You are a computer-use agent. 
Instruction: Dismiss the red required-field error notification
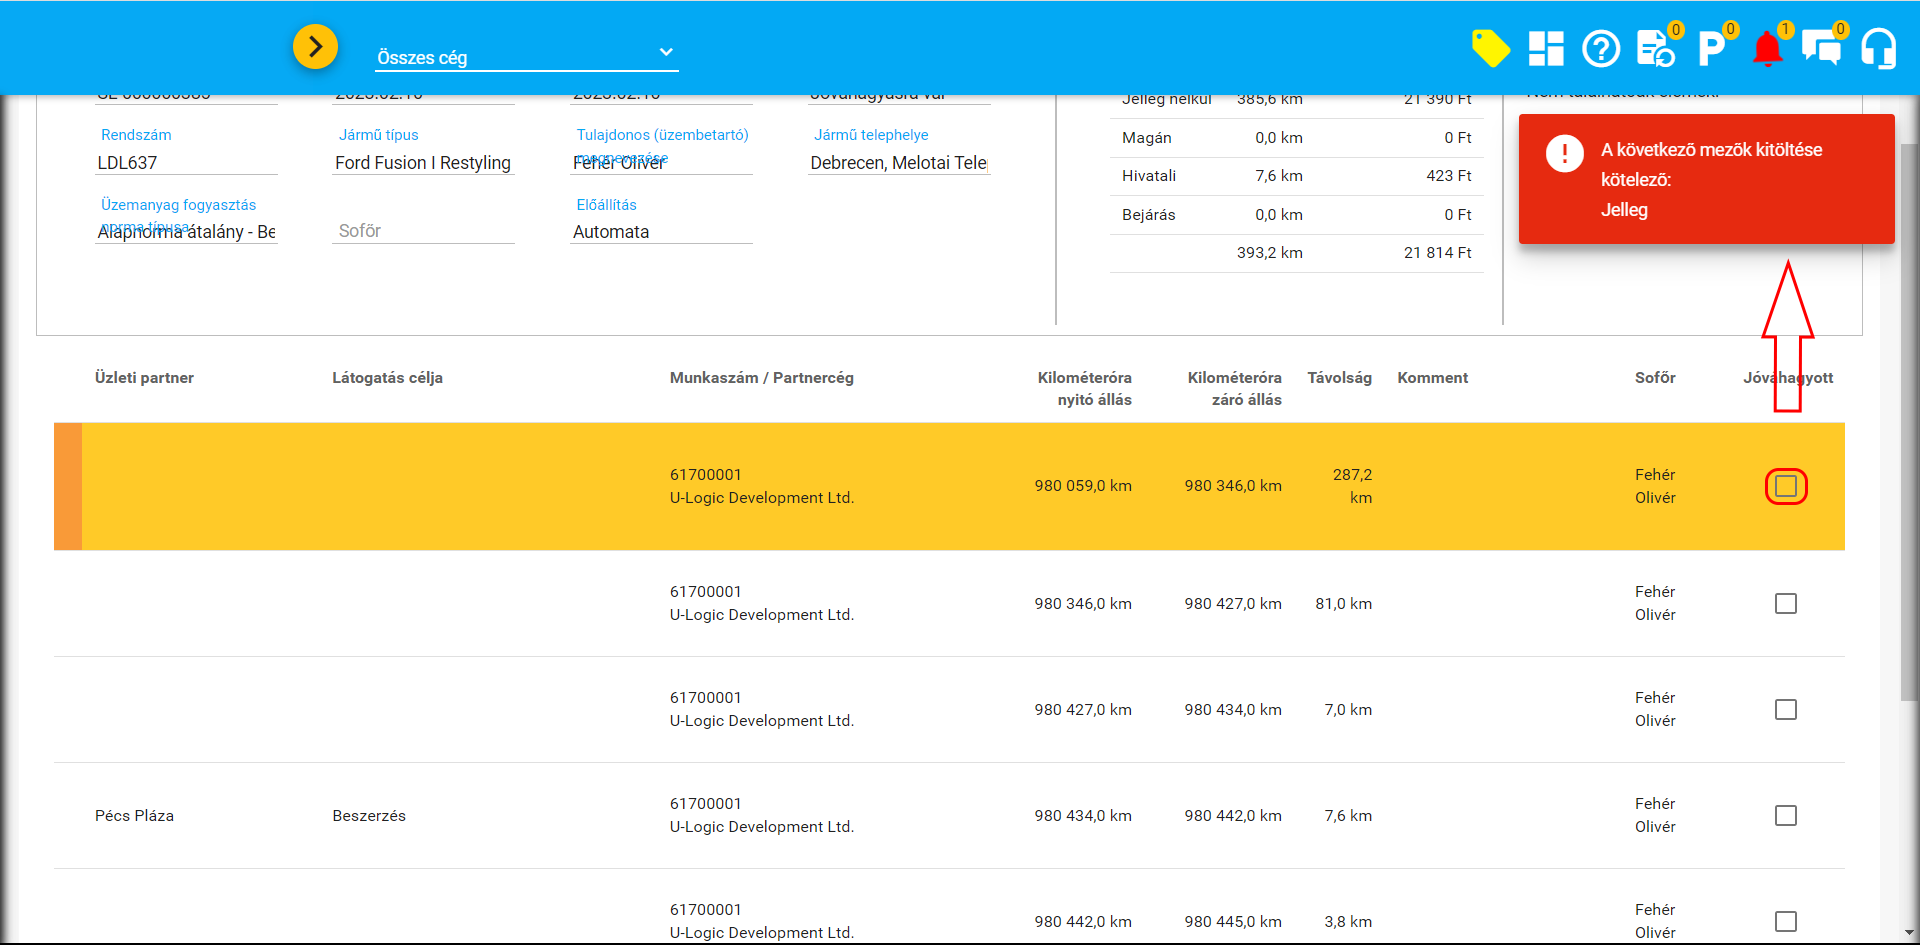[x=1706, y=179]
